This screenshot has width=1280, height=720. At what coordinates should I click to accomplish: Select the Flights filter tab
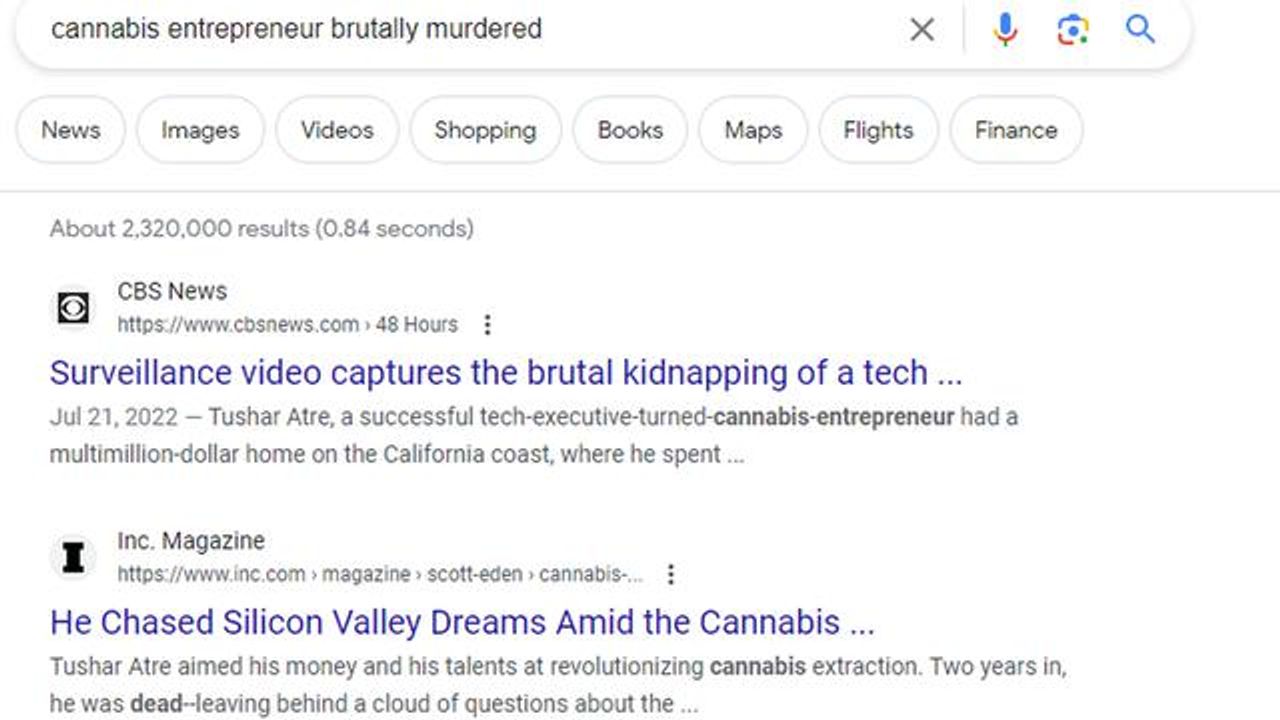click(878, 130)
